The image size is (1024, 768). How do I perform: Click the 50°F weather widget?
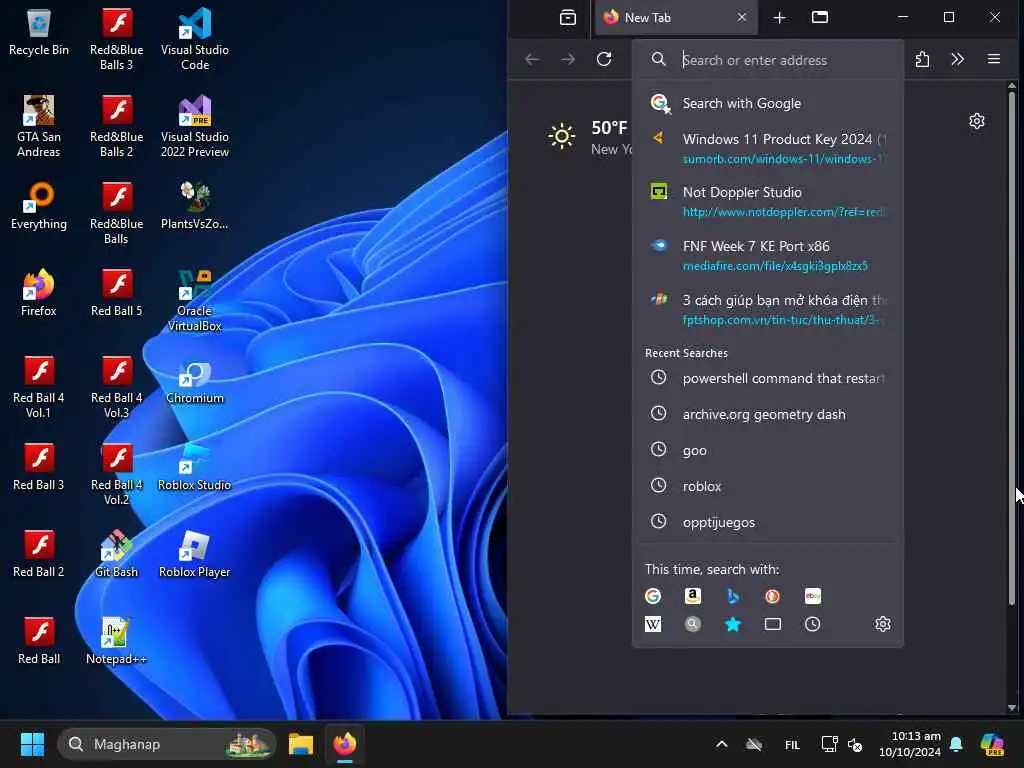point(589,136)
